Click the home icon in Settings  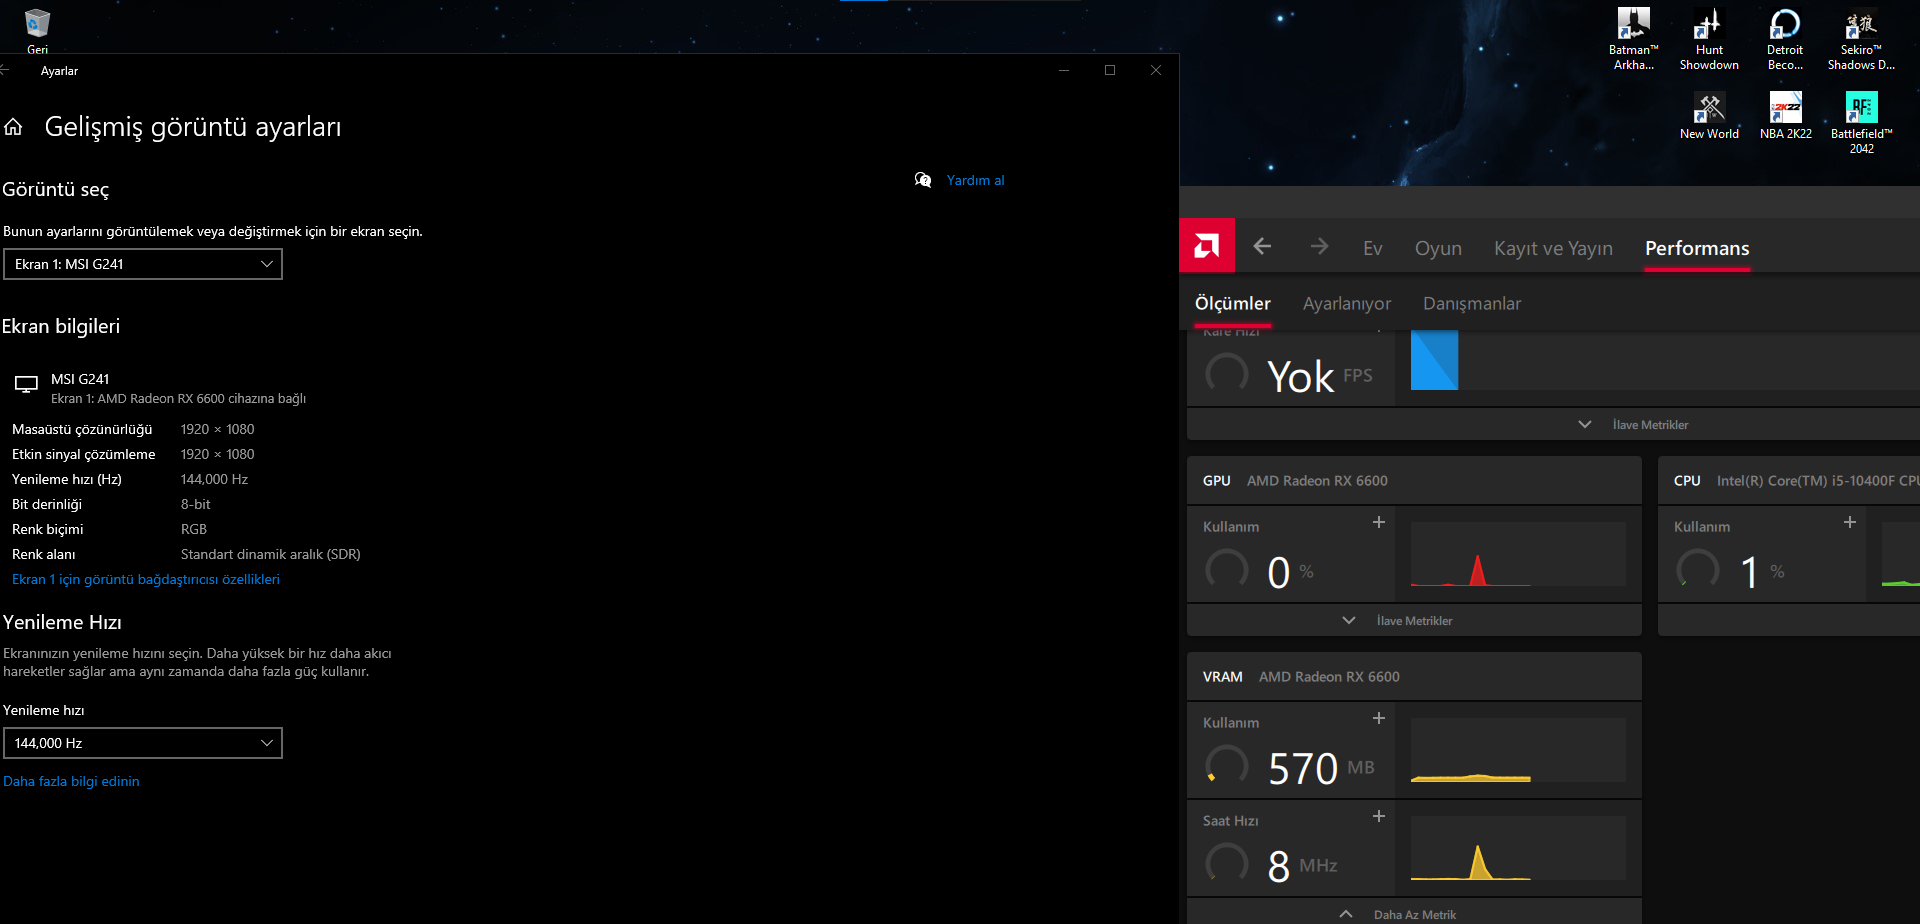[13, 127]
